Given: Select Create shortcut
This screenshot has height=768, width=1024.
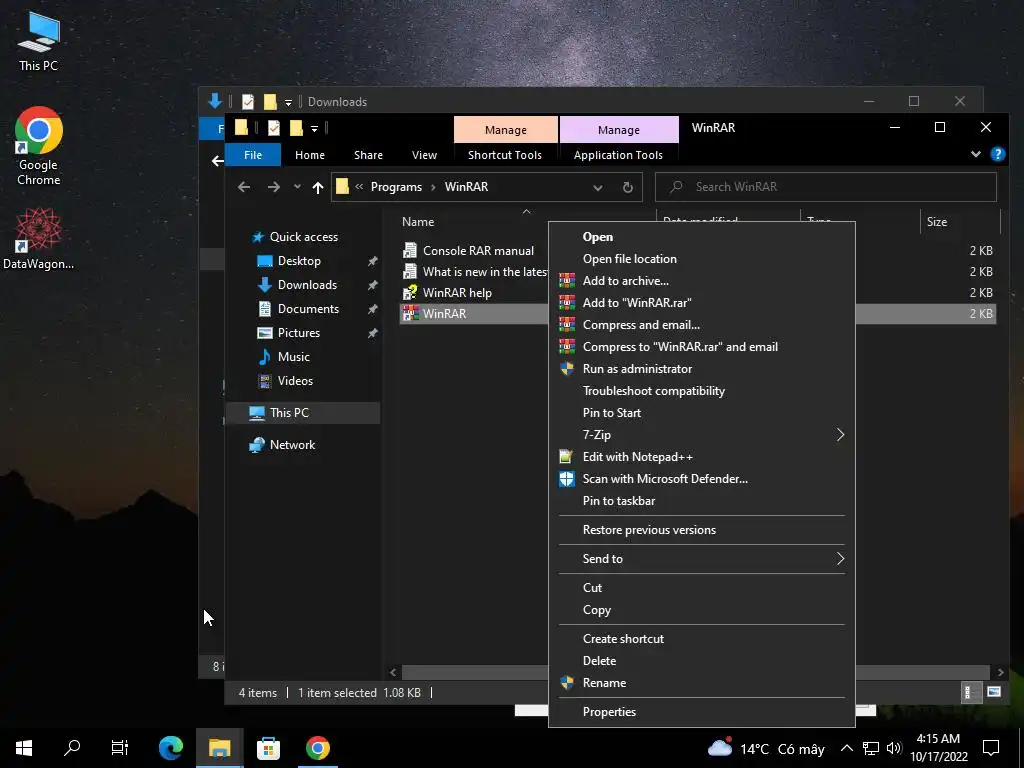Looking at the screenshot, I should tap(702, 639).
